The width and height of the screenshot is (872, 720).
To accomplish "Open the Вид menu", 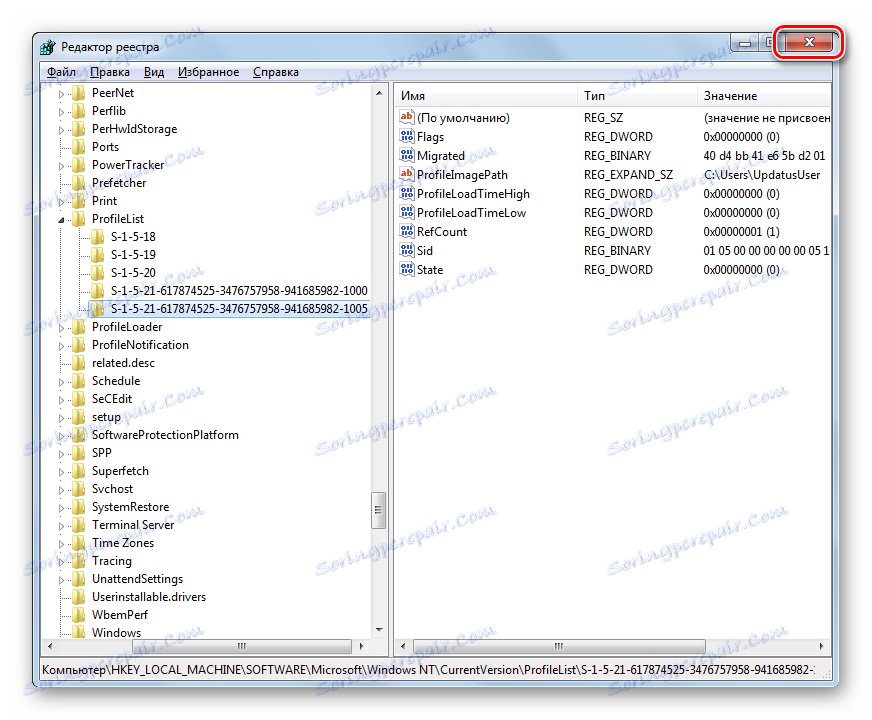I will click(153, 72).
